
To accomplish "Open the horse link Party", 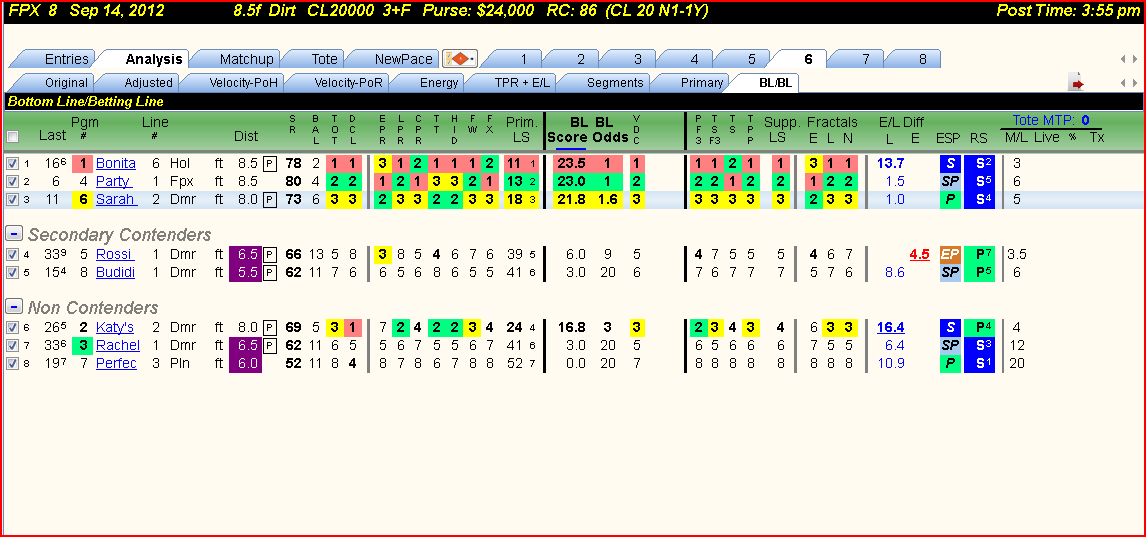I will pyautogui.click(x=113, y=182).
